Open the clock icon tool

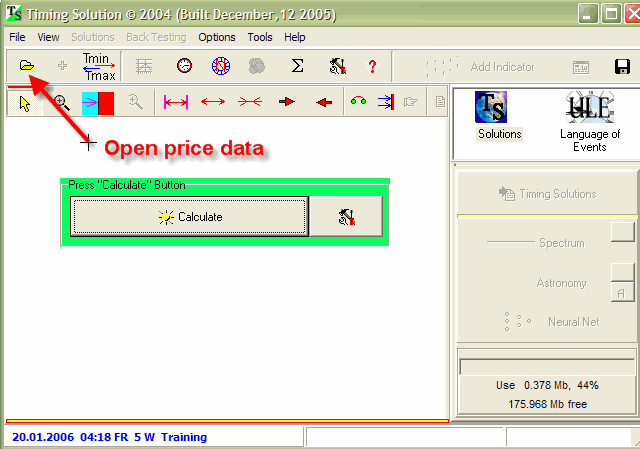[x=184, y=66]
